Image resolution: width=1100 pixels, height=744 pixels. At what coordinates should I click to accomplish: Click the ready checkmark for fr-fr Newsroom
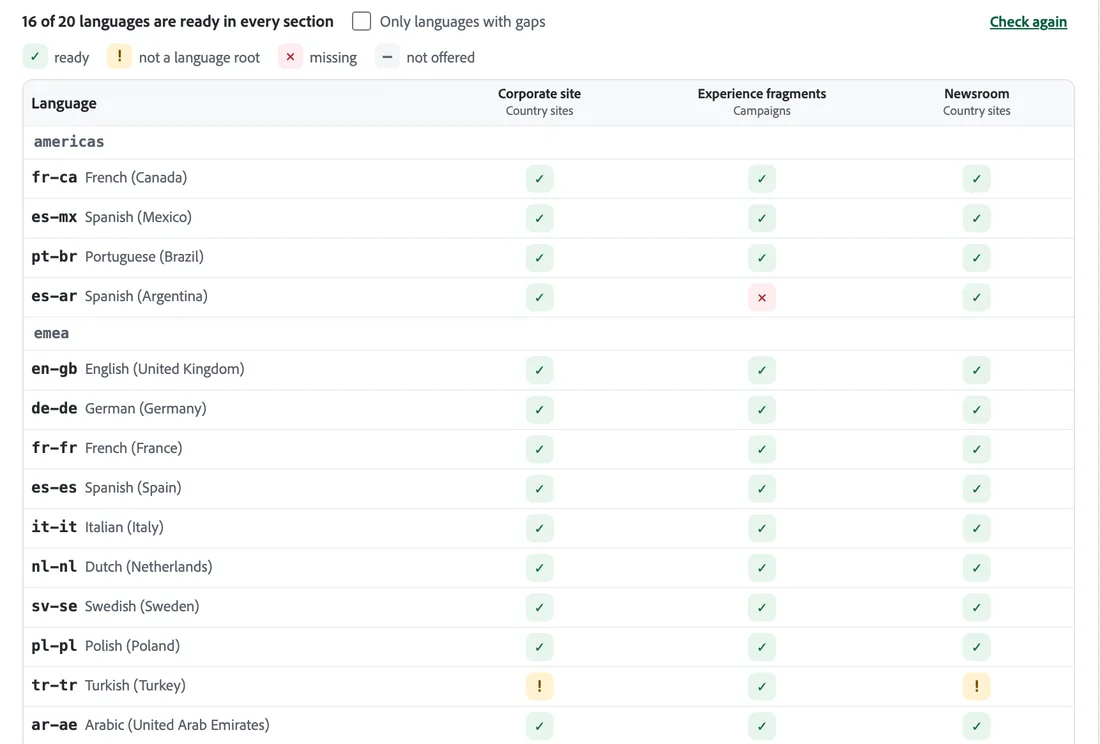coord(977,449)
